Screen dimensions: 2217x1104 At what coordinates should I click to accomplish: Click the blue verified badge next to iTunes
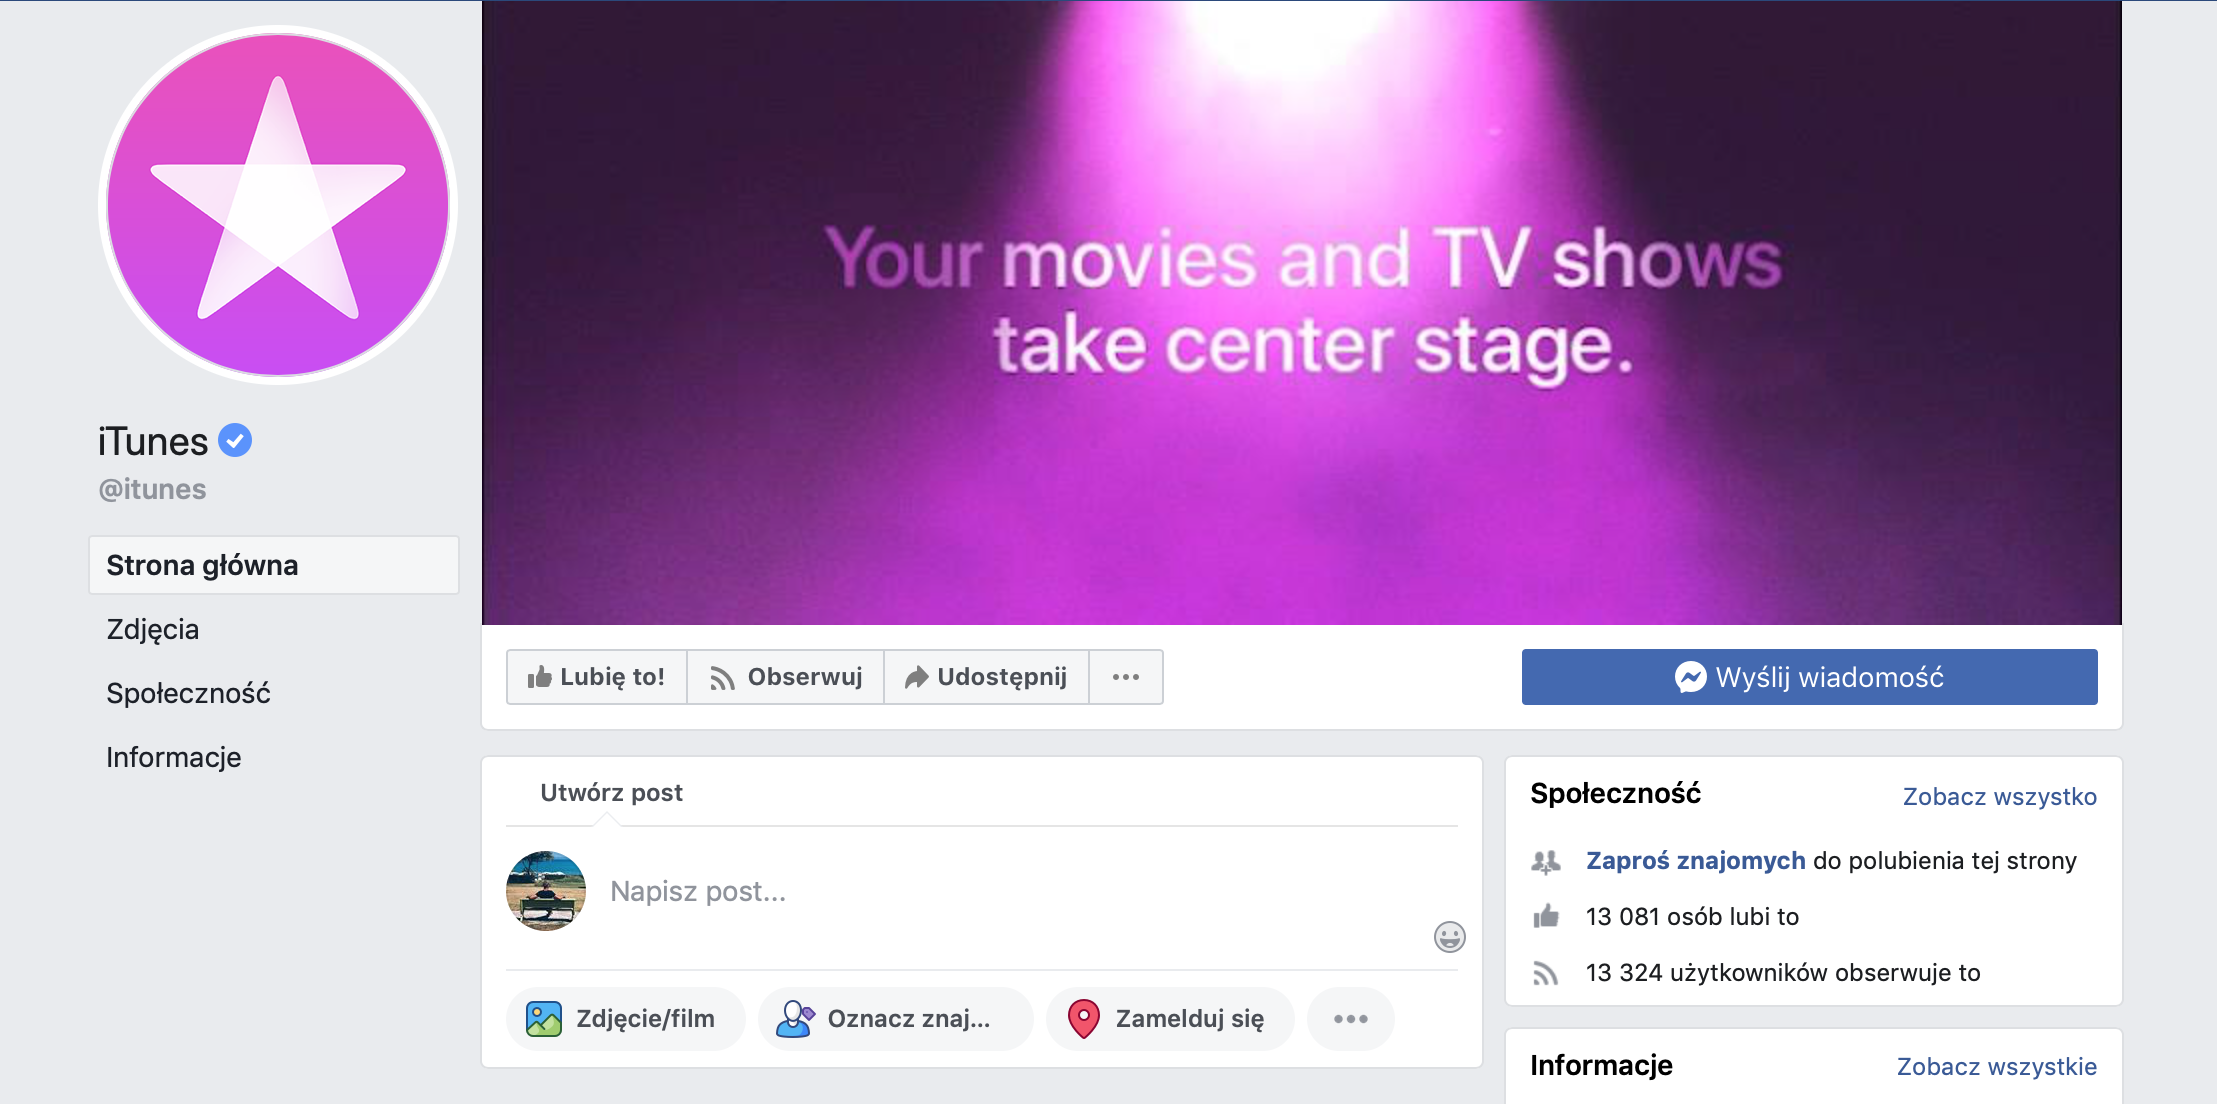point(235,440)
